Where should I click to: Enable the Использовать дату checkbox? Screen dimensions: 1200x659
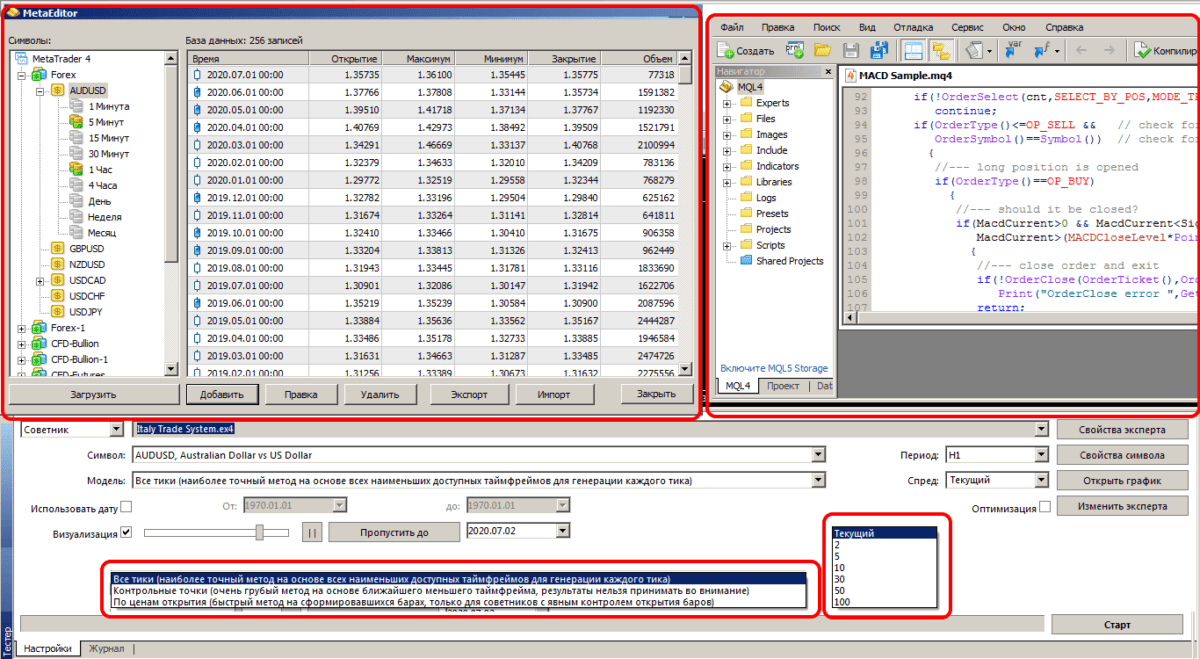[126, 507]
